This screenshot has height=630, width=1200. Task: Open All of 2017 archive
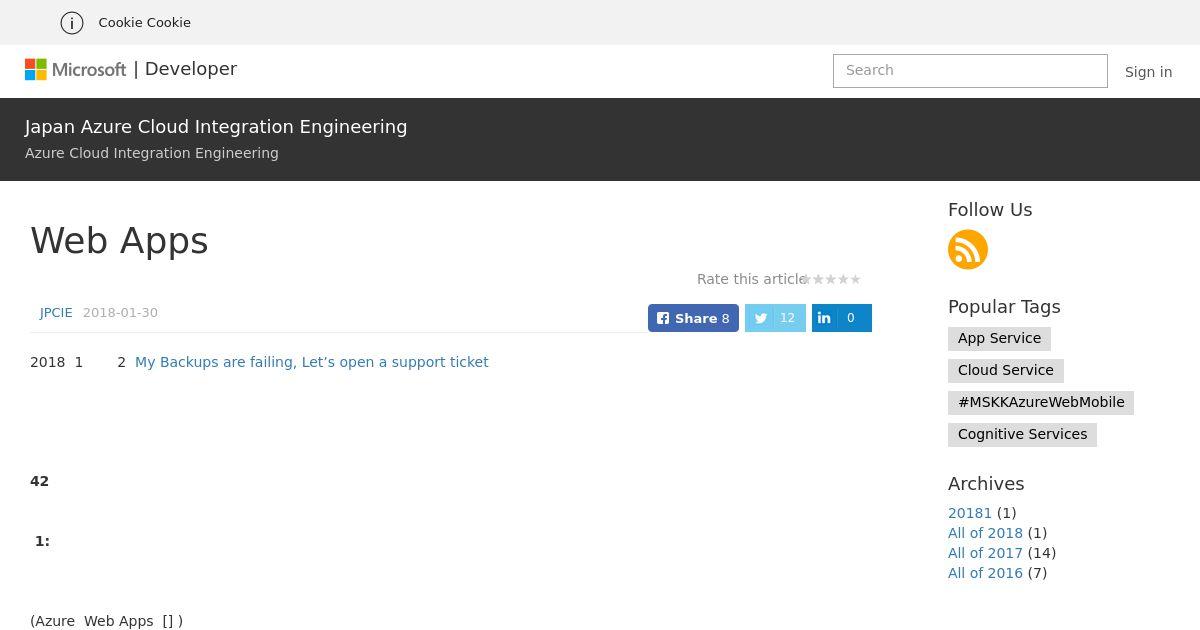(x=985, y=553)
